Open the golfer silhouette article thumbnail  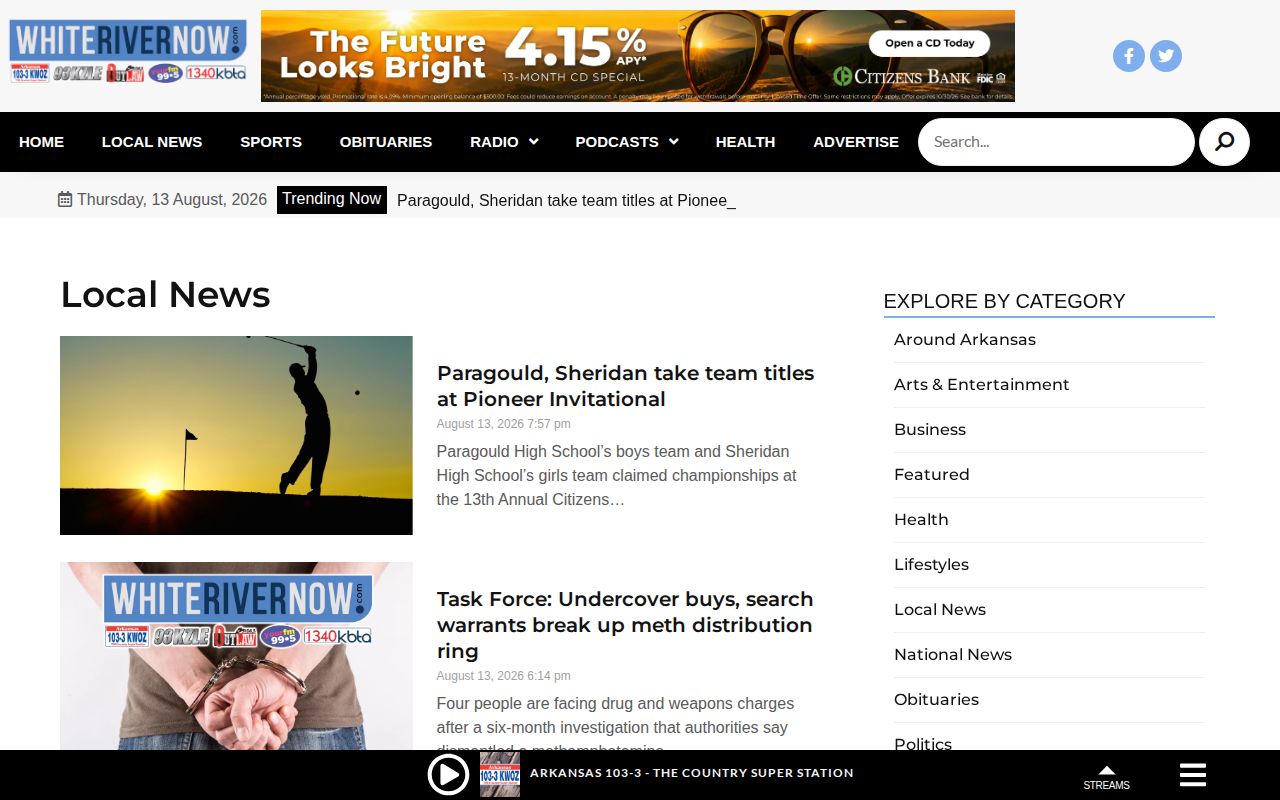point(236,435)
